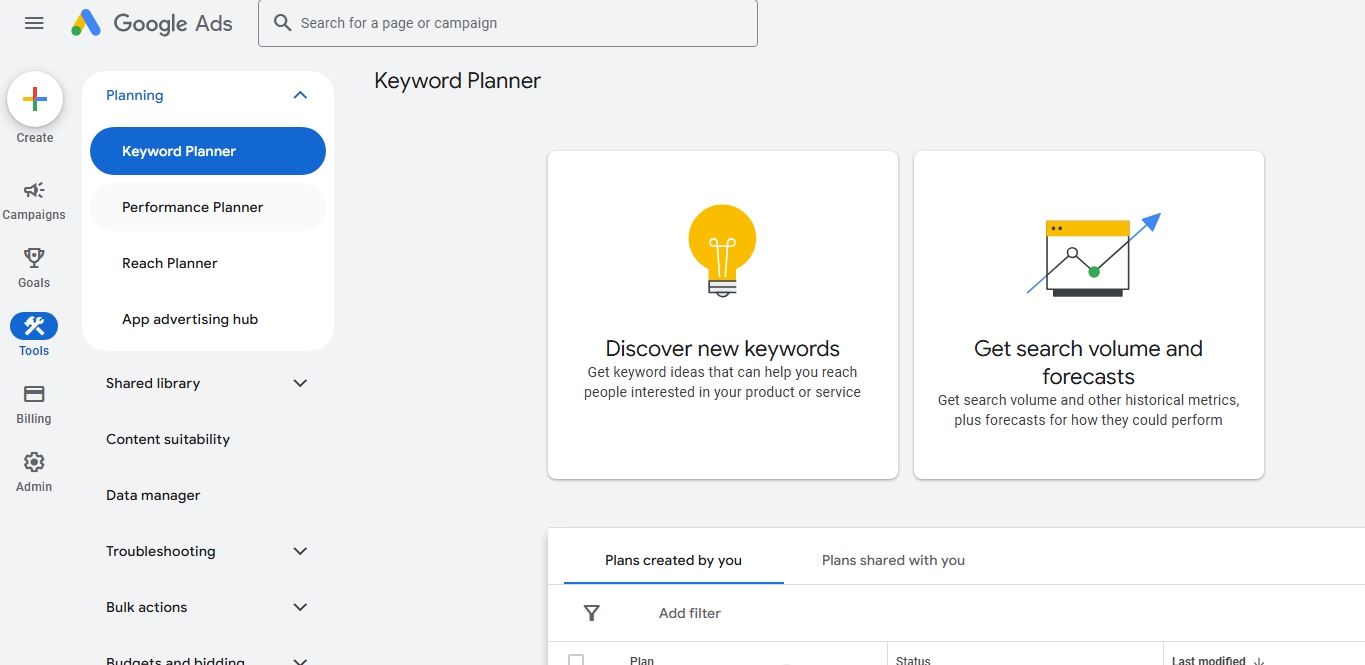
Task: Click Discover new keywords heading
Action: pyautogui.click(x=723, y=348)
